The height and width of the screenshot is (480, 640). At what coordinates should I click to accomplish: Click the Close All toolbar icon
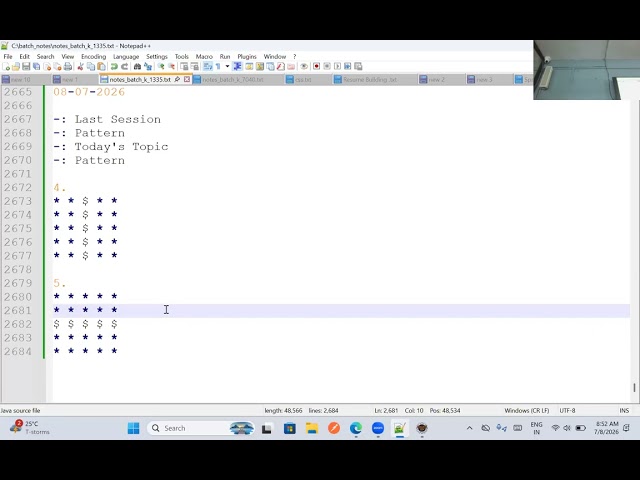pyautogui.click(x=58, y=66)
